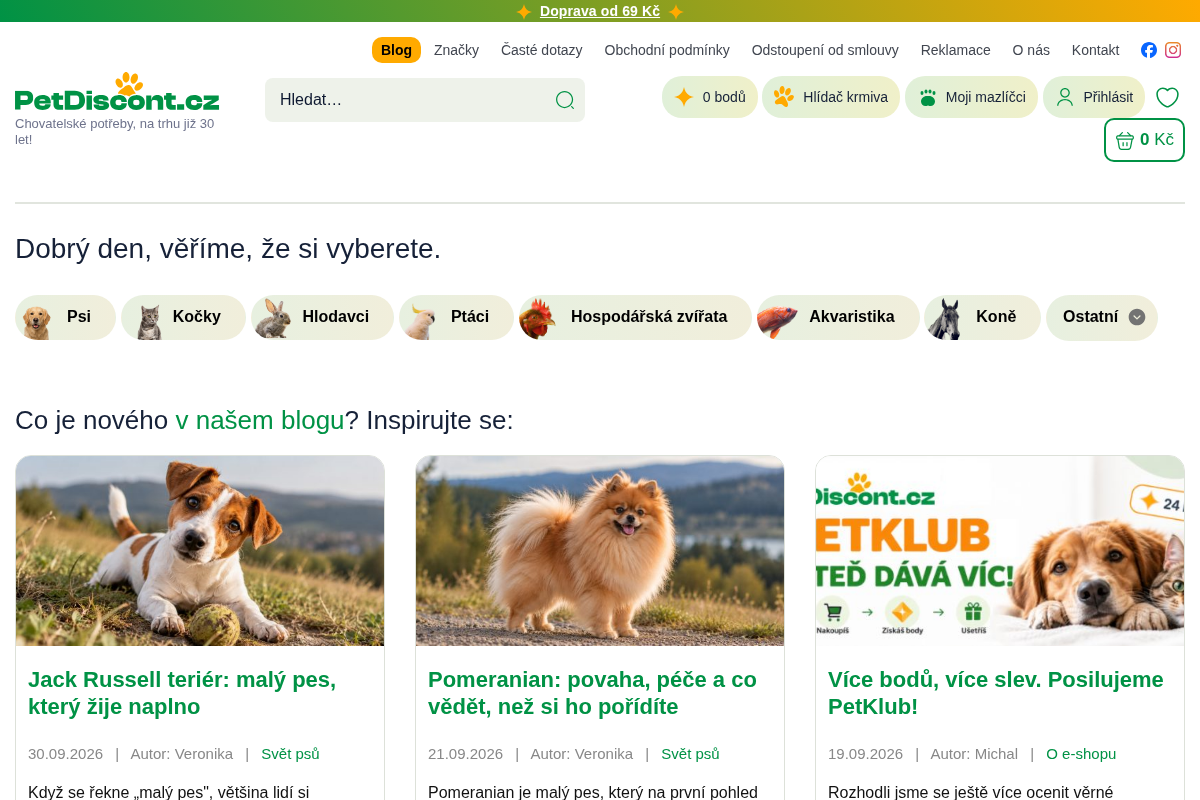
Task: Open the Pomeranian article image
Action: click(x=600, y=551)
